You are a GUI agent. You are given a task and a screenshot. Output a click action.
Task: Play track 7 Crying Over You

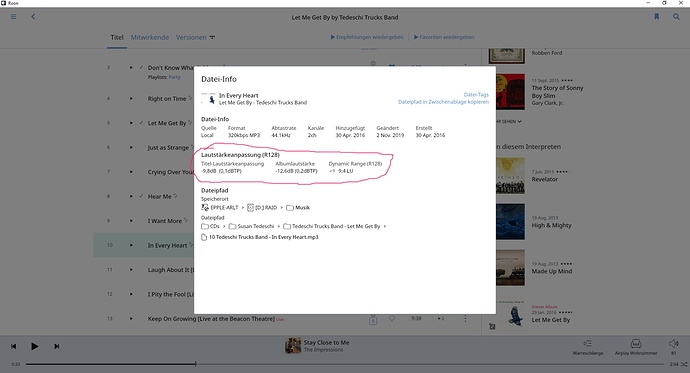(x=131, y=172)
